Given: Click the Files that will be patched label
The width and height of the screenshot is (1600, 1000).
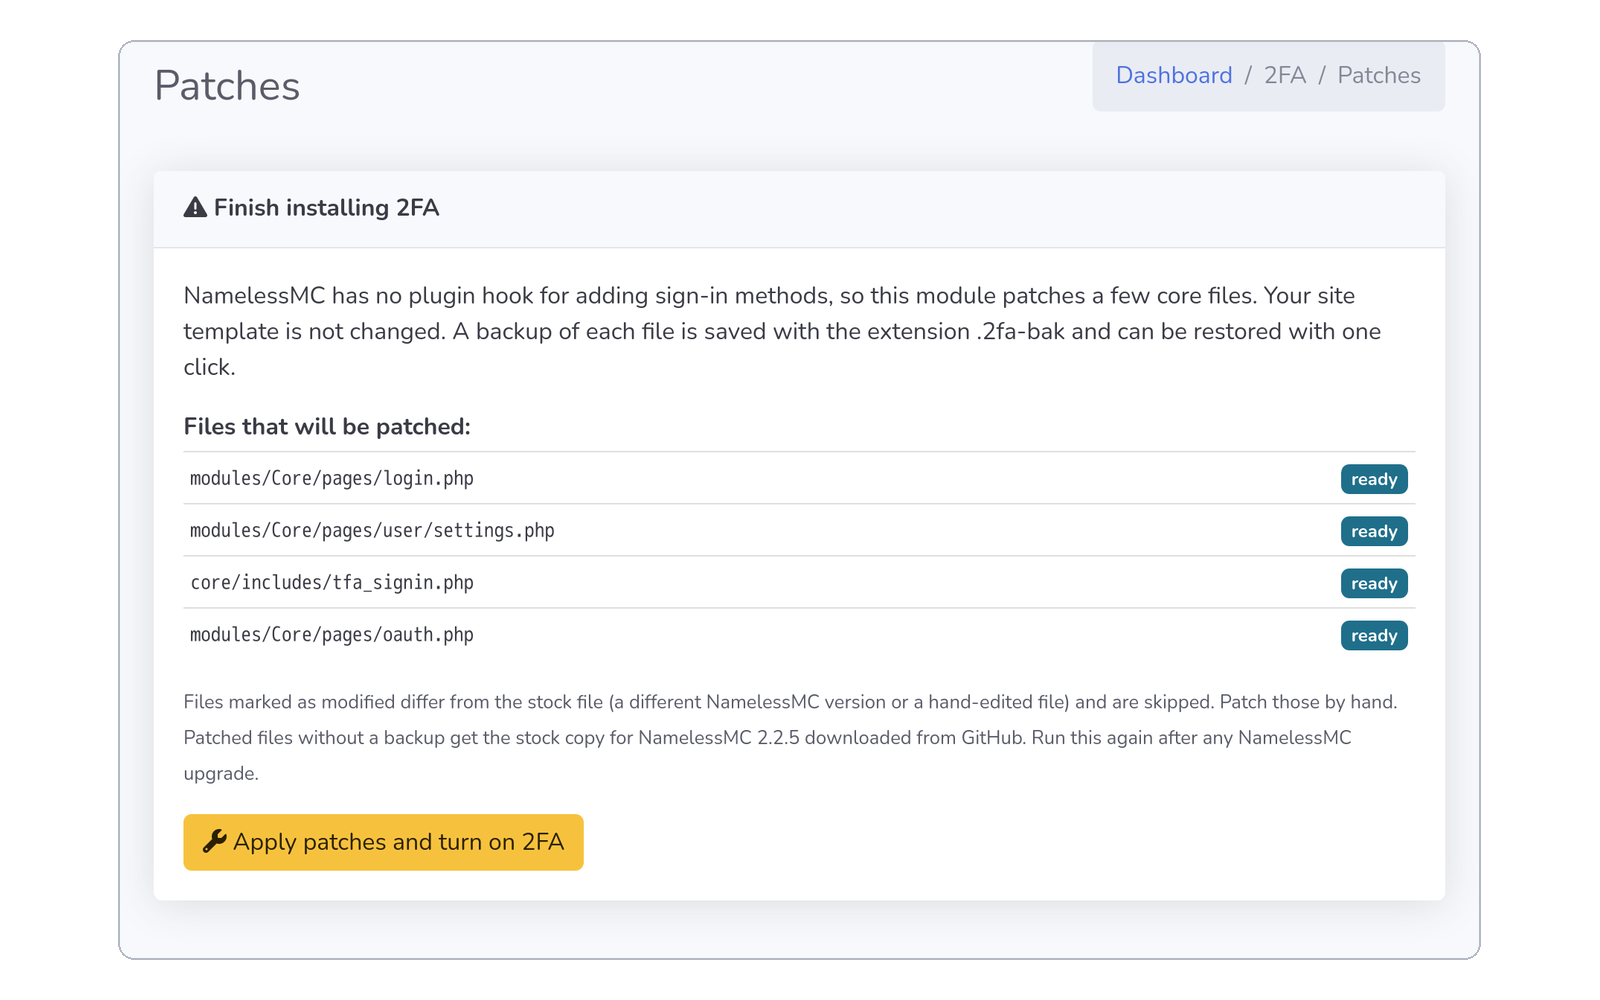Looking at the screenshot, I should click(327, 426).
